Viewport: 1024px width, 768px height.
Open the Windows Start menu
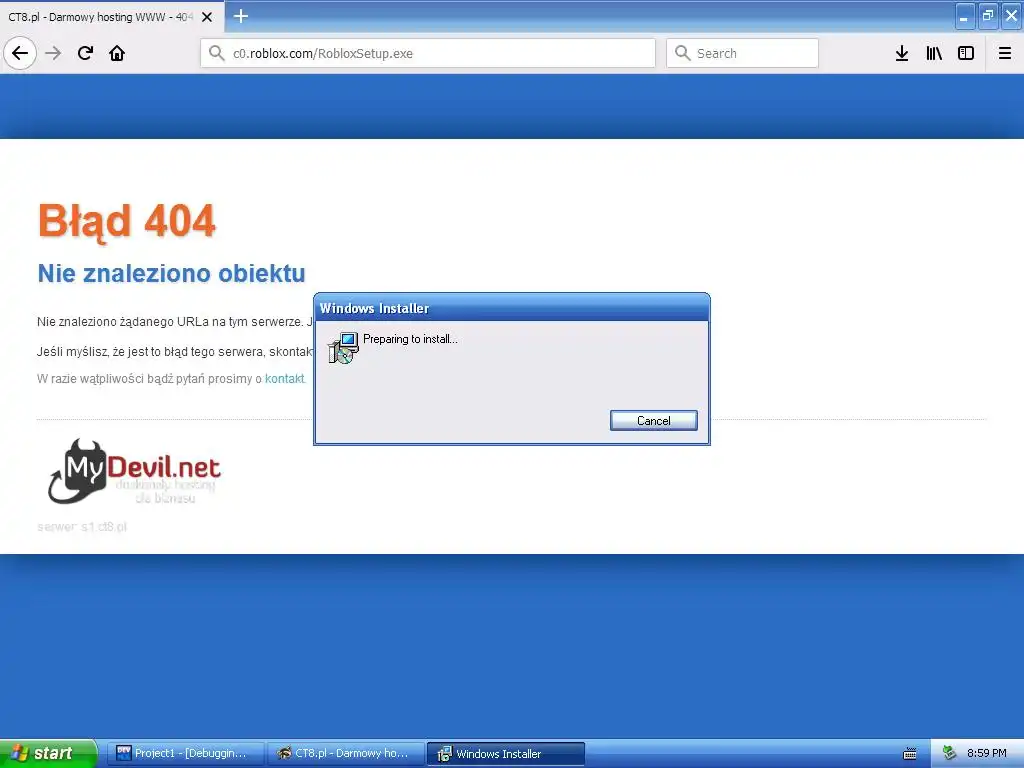[48, 753]
